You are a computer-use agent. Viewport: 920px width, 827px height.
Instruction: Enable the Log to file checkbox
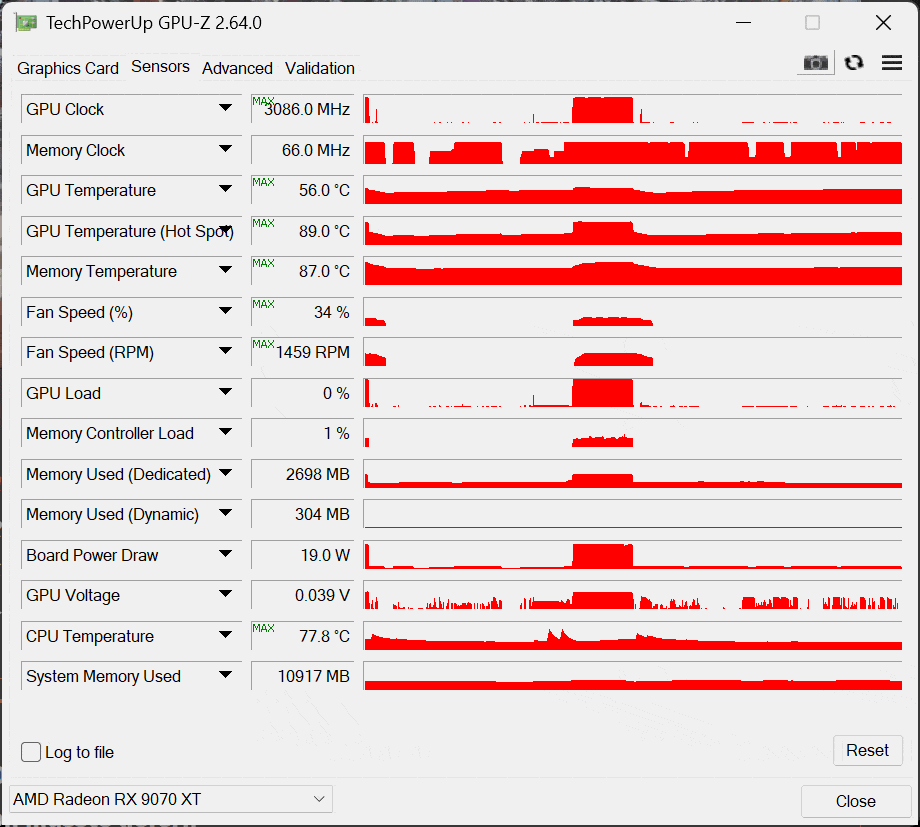click(x=31, y=752)
